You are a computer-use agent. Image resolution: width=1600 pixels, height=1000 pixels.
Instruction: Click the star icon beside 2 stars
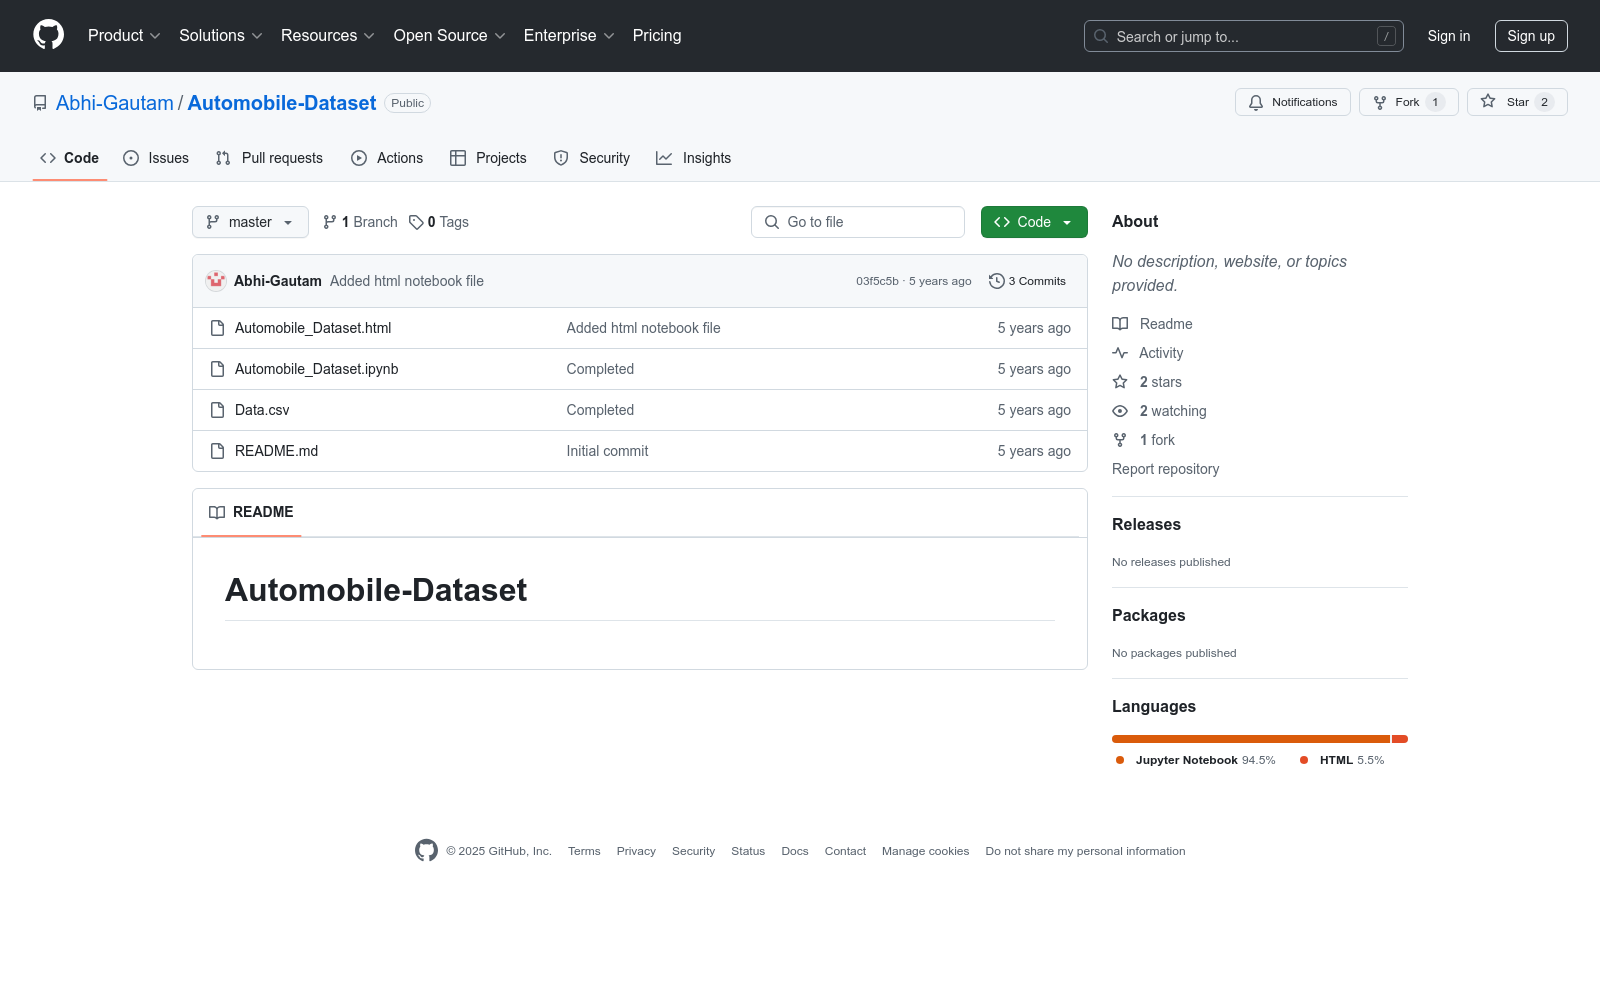(1120, 382)
